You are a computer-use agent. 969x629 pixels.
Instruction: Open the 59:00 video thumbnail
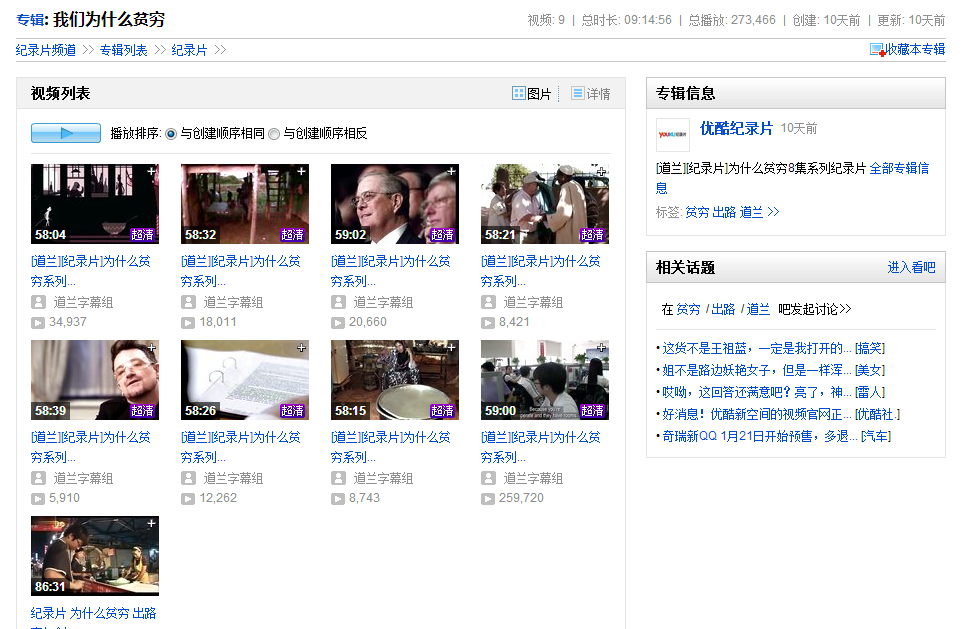tap(545, 380)
